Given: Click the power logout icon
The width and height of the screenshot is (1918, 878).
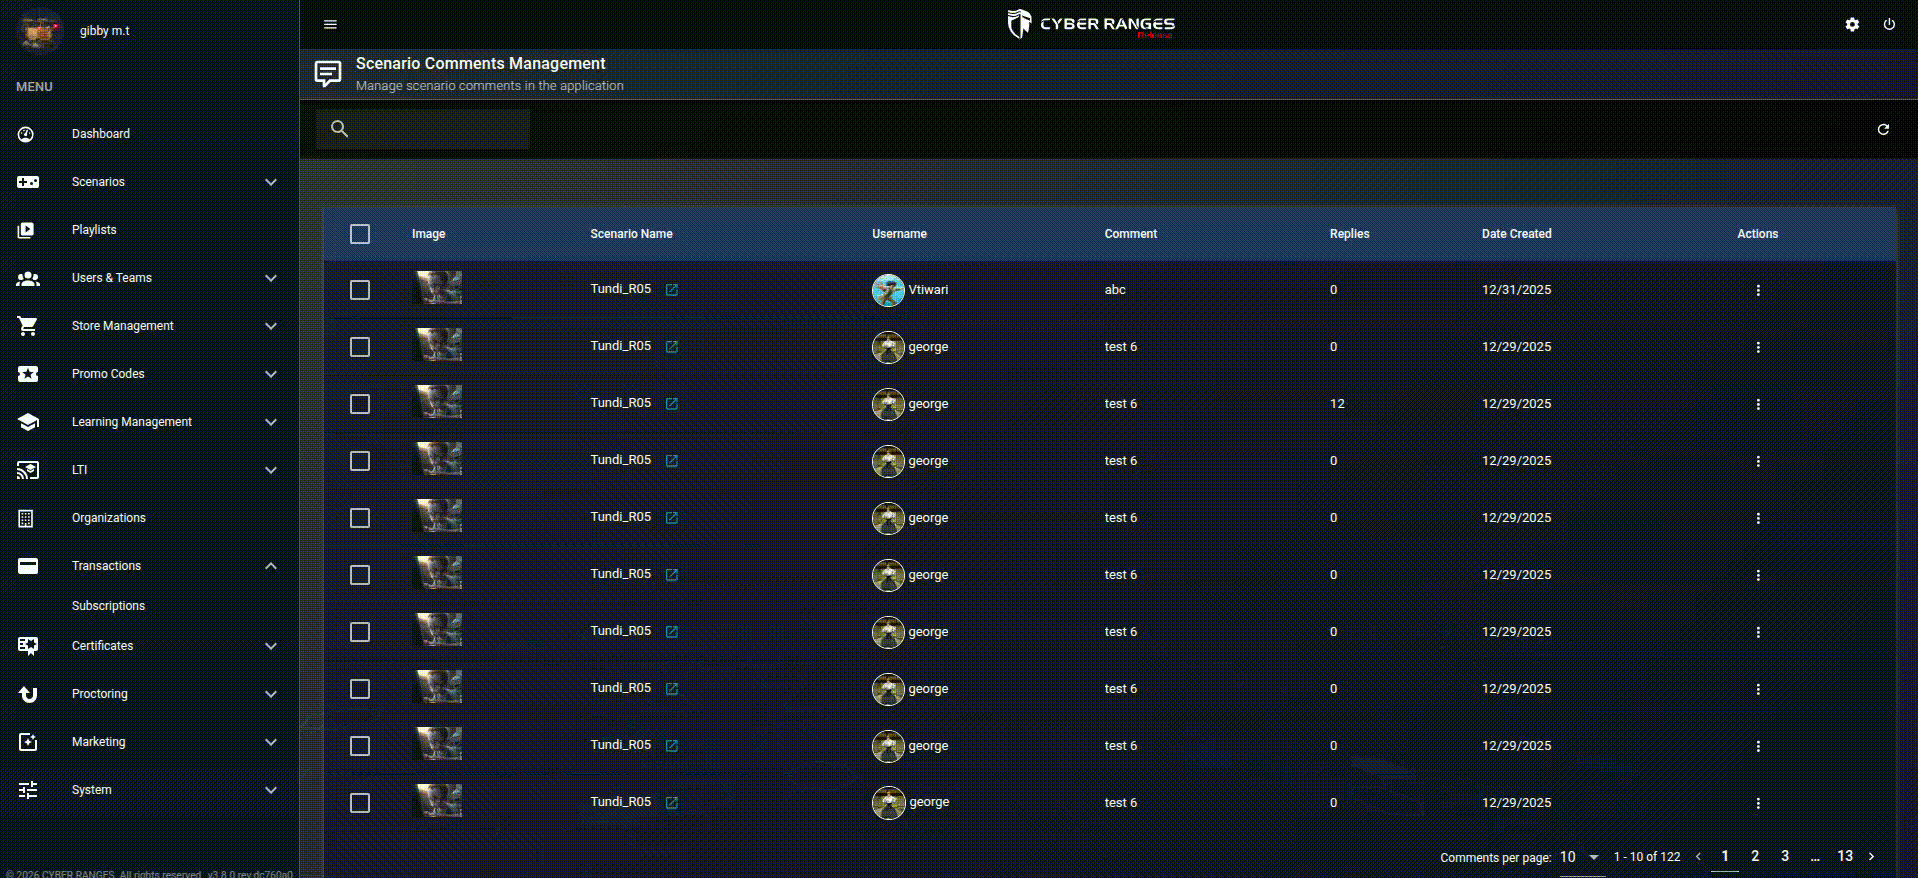Looking at the screenshot, I should click(1889, 24).
